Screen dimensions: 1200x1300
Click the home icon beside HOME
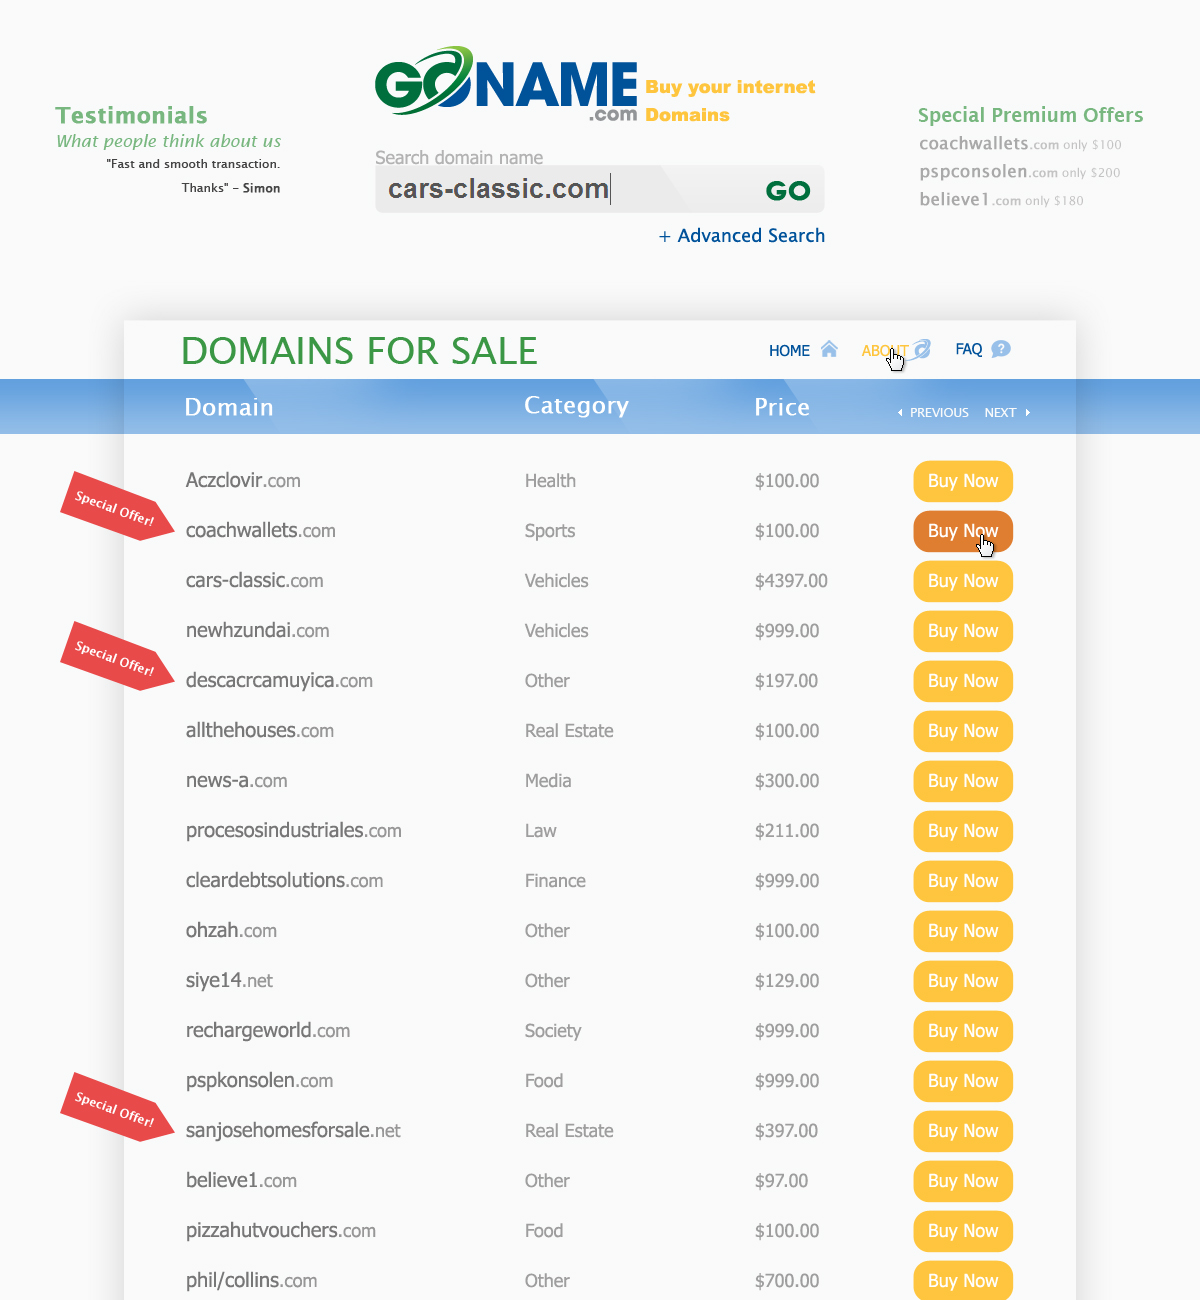pos(829,349)
